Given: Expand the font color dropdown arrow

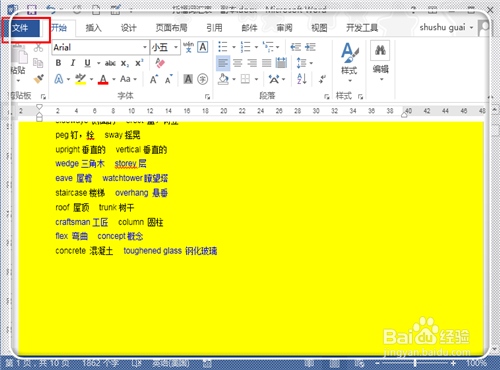Looking at the screenshot, I should [x=114, y=79].
